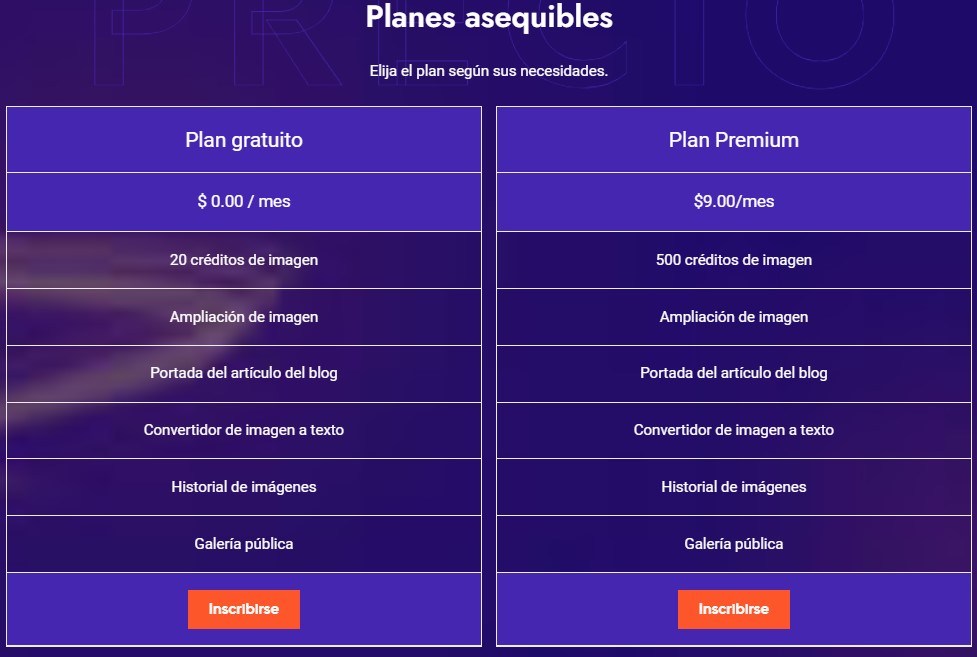Click the Elija el plan según sus necesidades text
The height and width of the screenshot is (657, 977).
pos(489,72)
